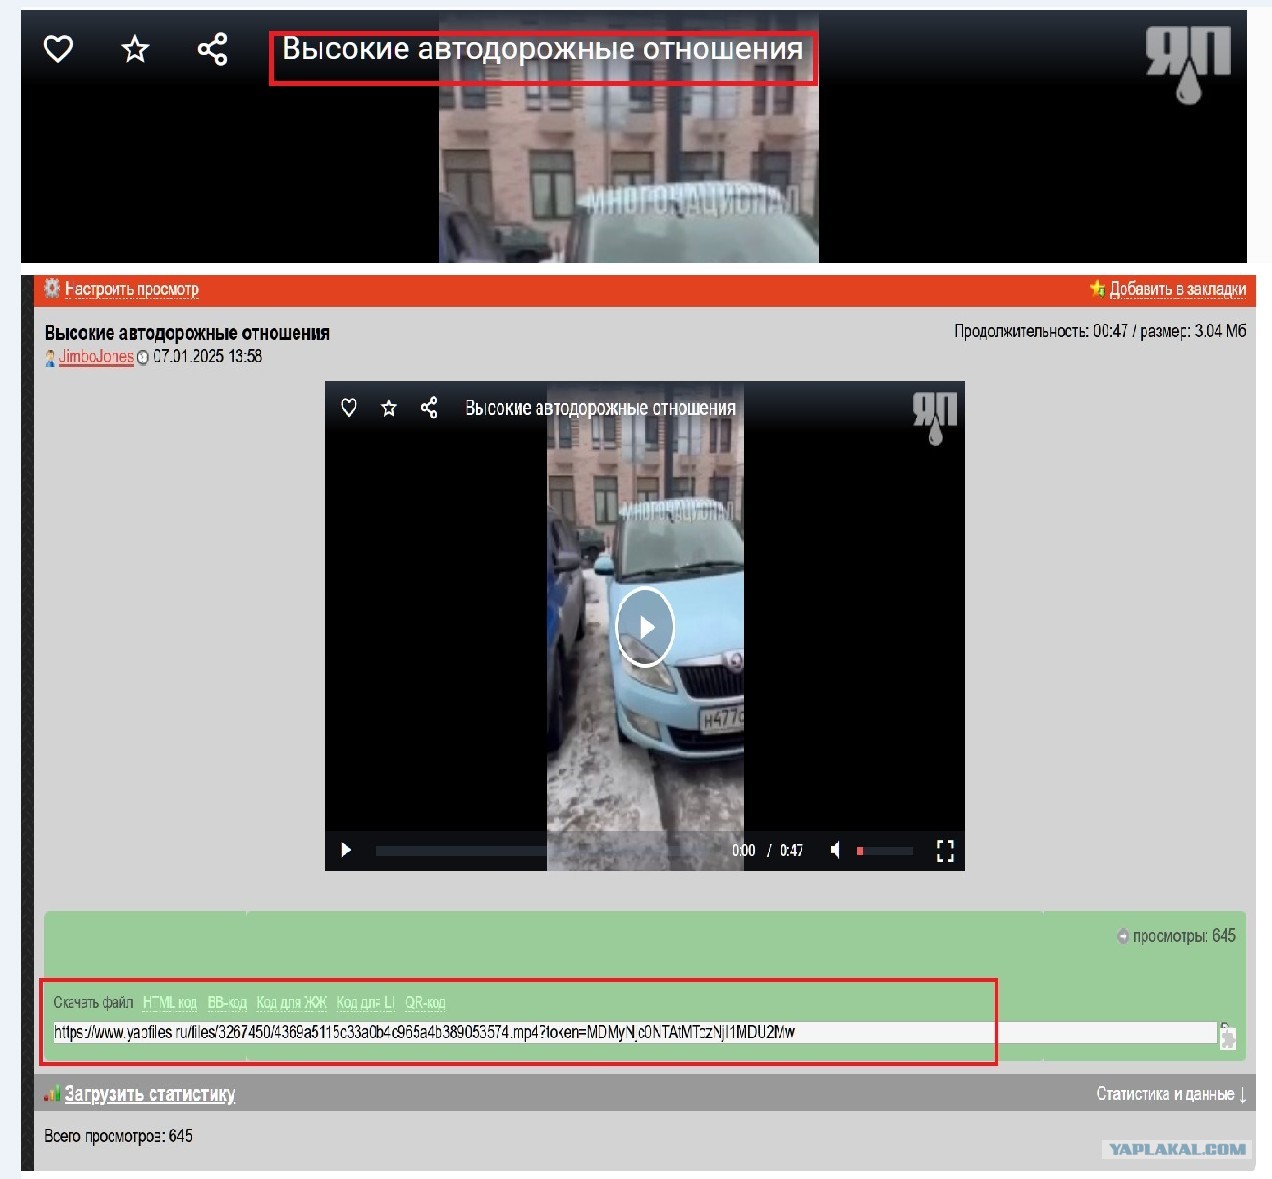Seek on the video progress bar
This screenshot has width=1272, height=1179.
[550, 851]
